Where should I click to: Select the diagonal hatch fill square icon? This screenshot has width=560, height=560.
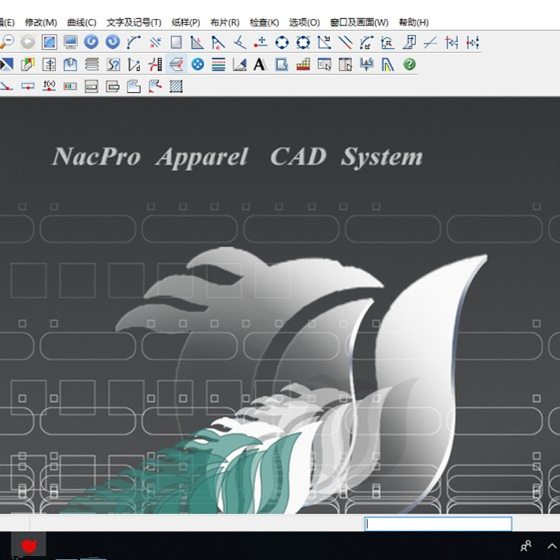[x=176, y=86]
